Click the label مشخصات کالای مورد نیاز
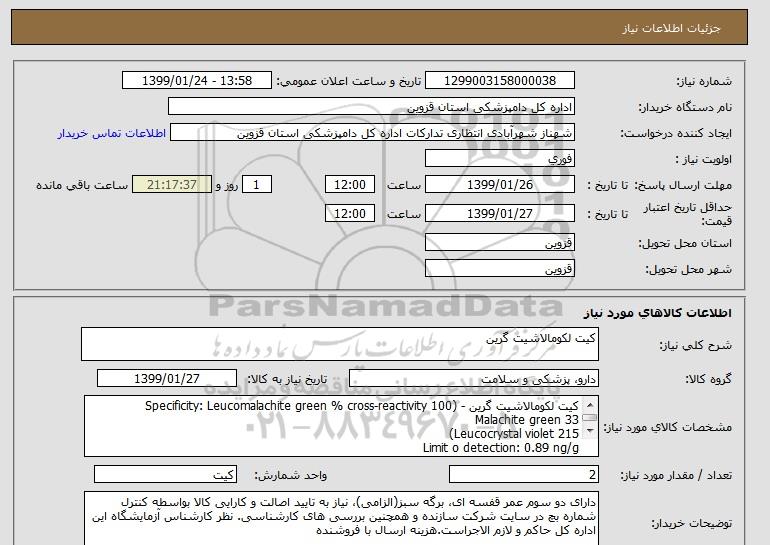The height and width of the screenshot is (545, 770). pos(667,427)
